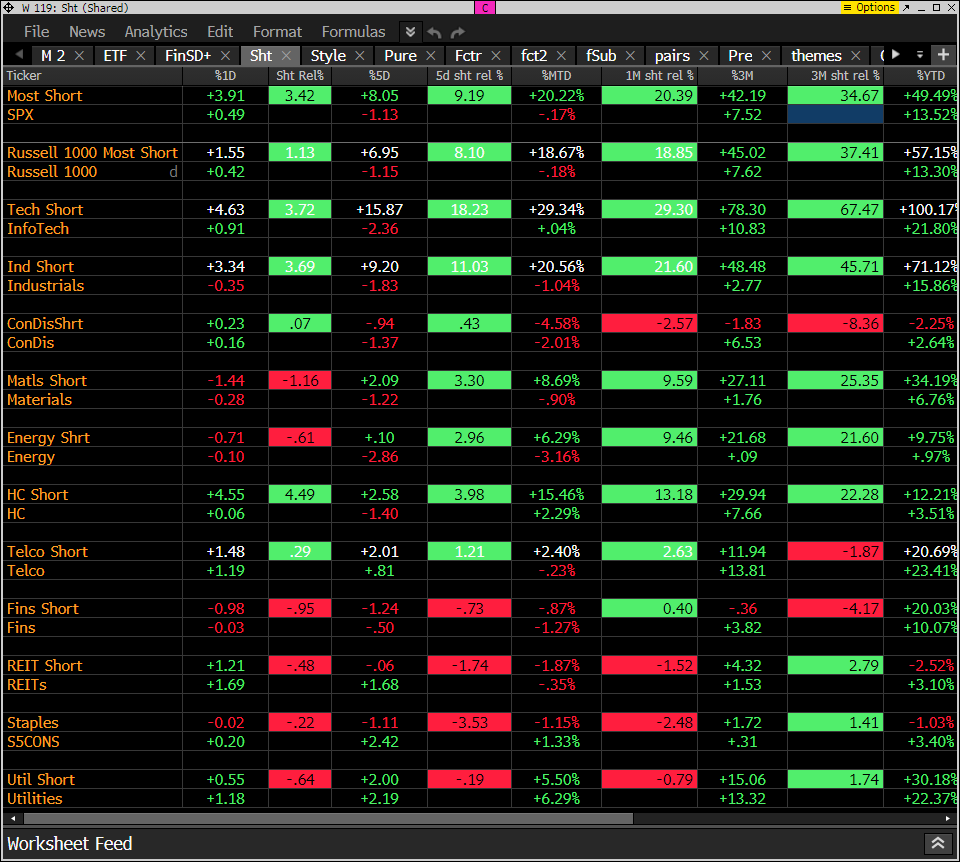
Task: Click the move icon beside W 119 title
Action: point(8,7)
